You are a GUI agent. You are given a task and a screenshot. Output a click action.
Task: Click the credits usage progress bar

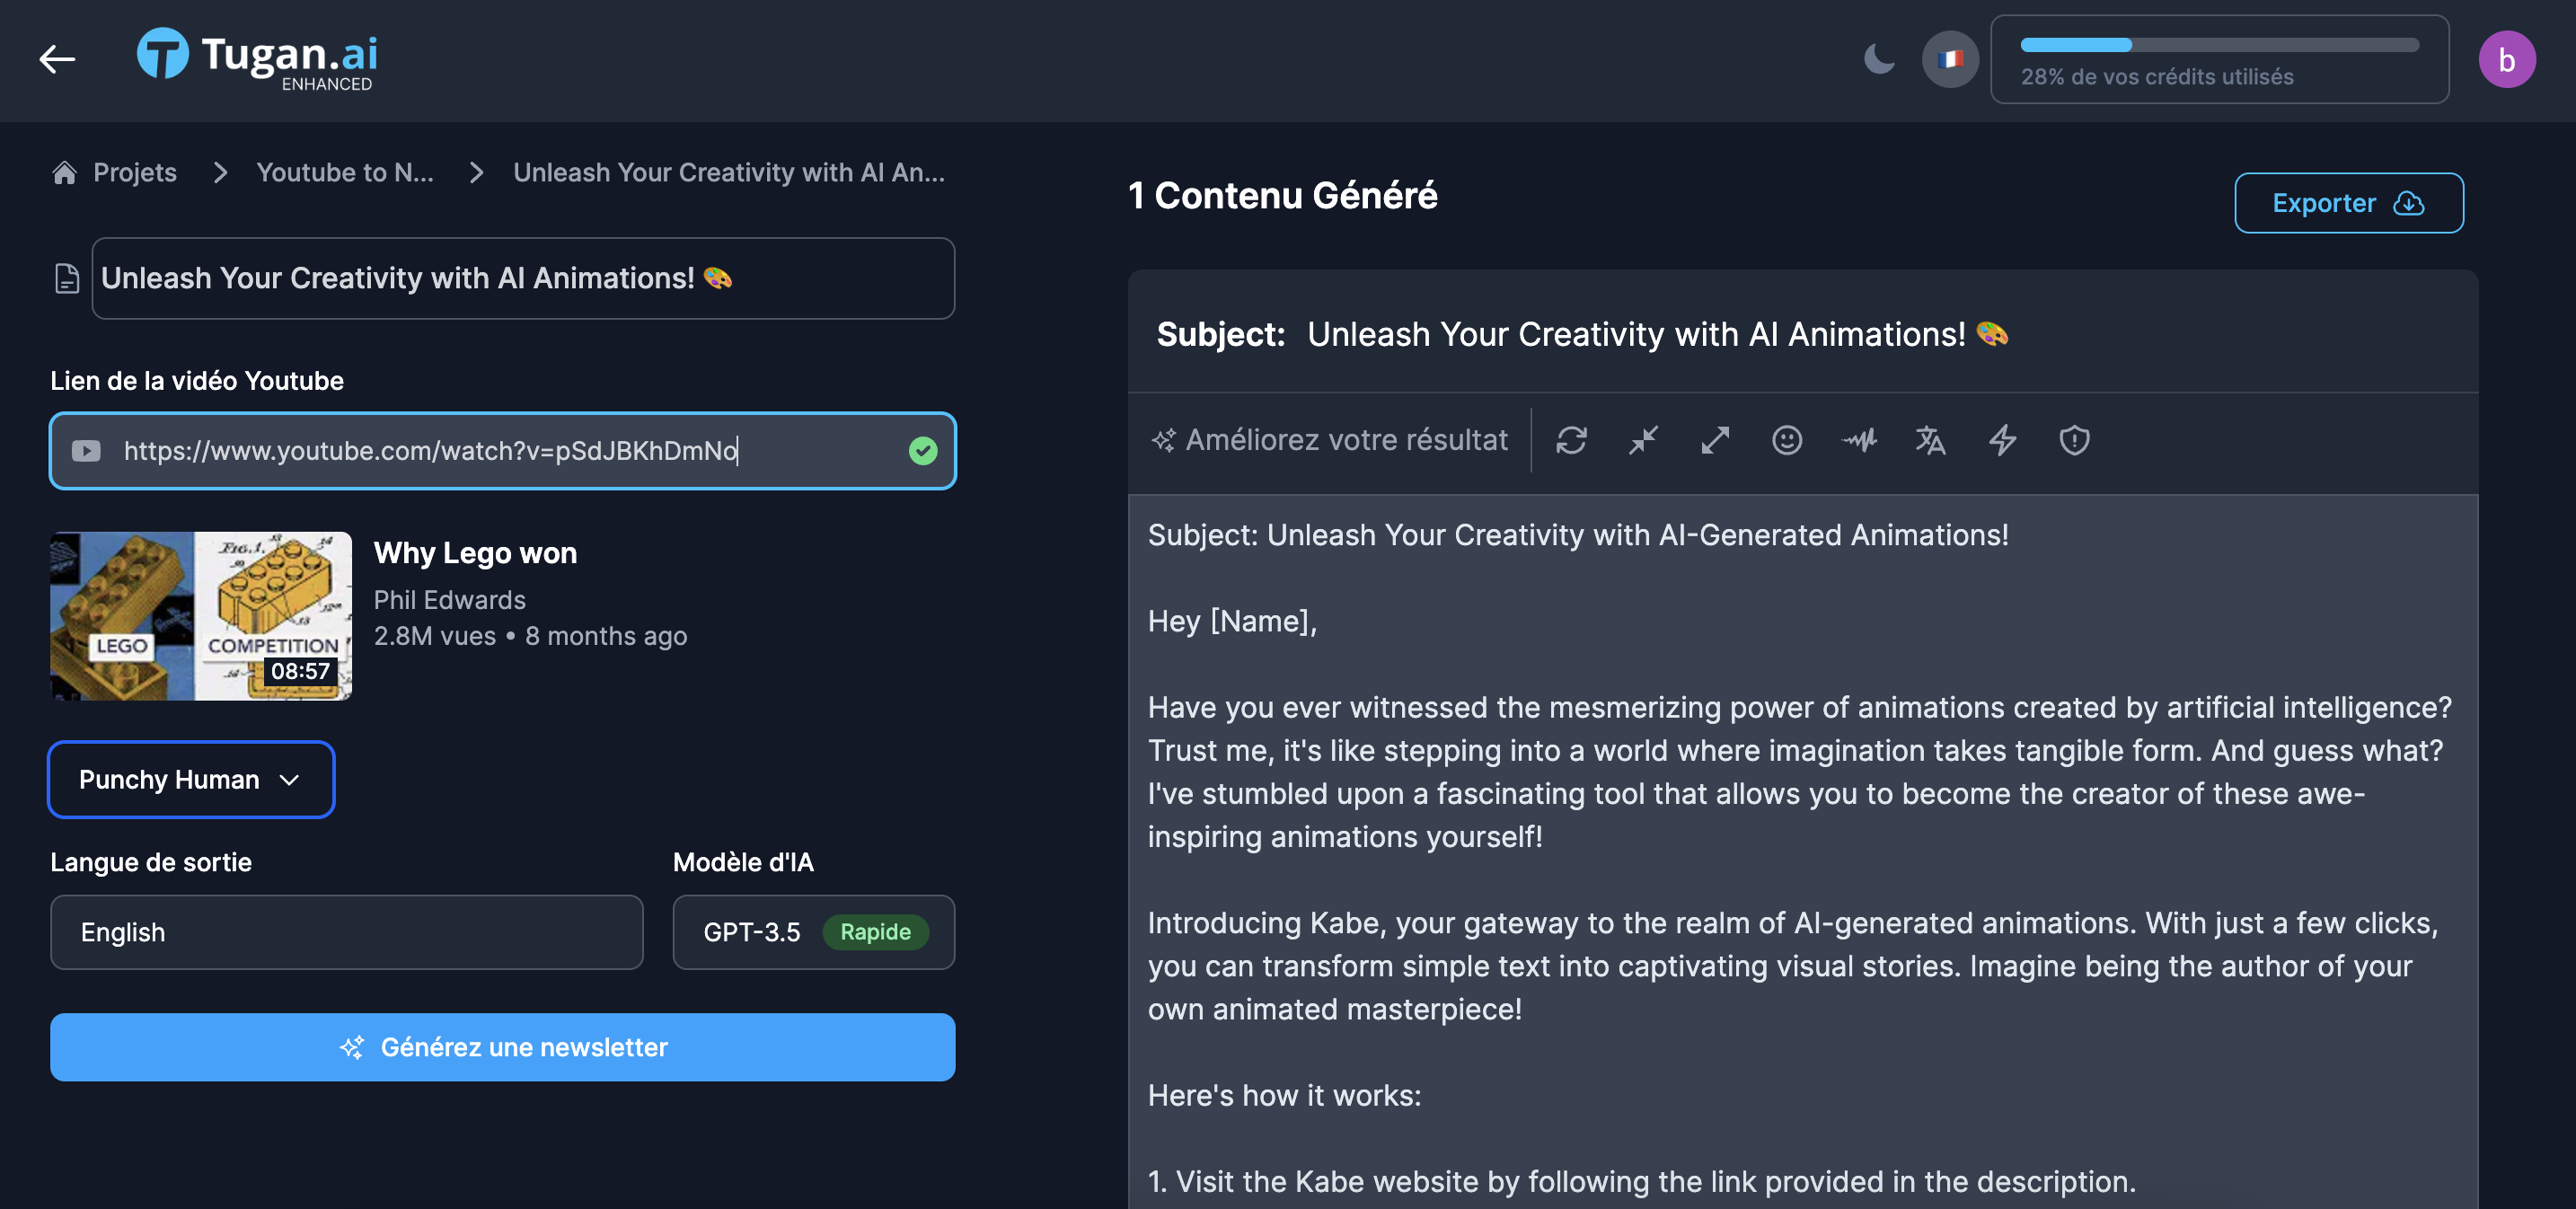[x=2219, y=45]
